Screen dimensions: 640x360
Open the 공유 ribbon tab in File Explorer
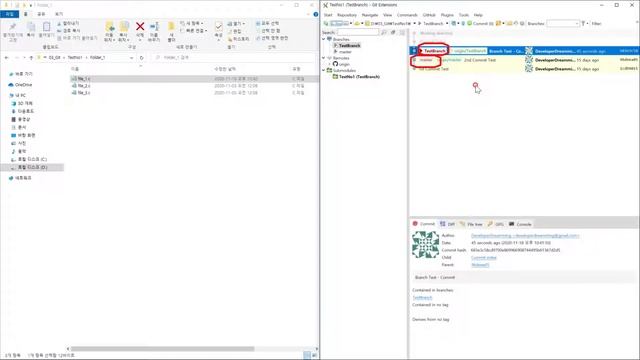[x=41, y=14]
